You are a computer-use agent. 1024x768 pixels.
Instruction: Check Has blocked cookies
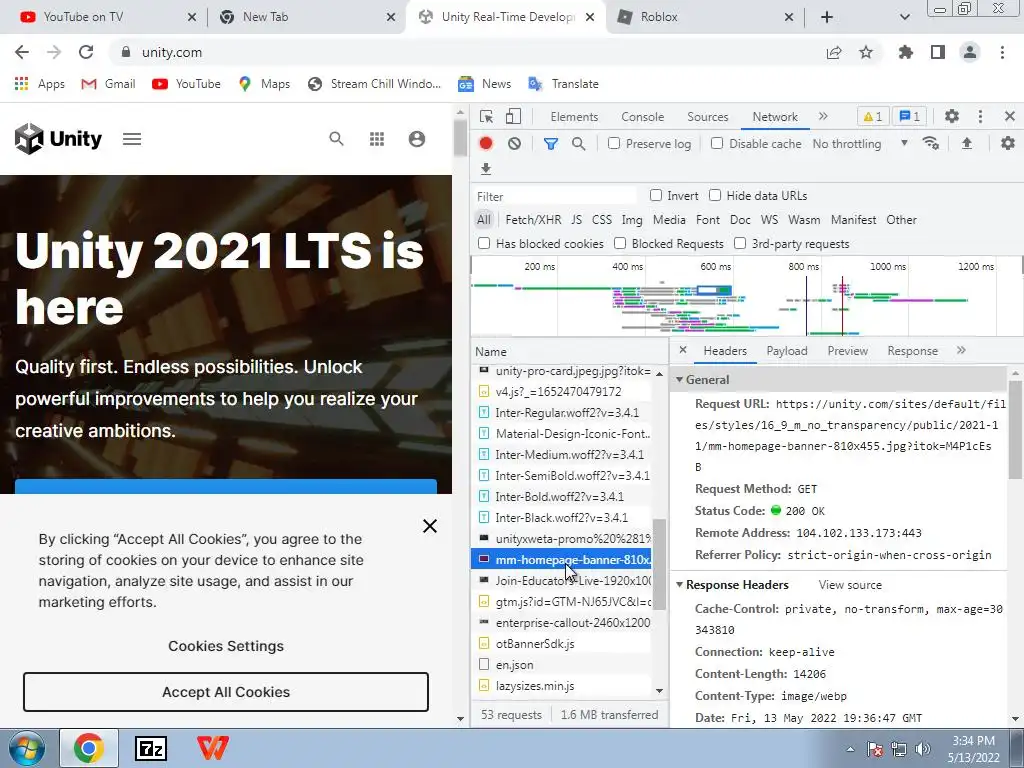coord(484,244)
